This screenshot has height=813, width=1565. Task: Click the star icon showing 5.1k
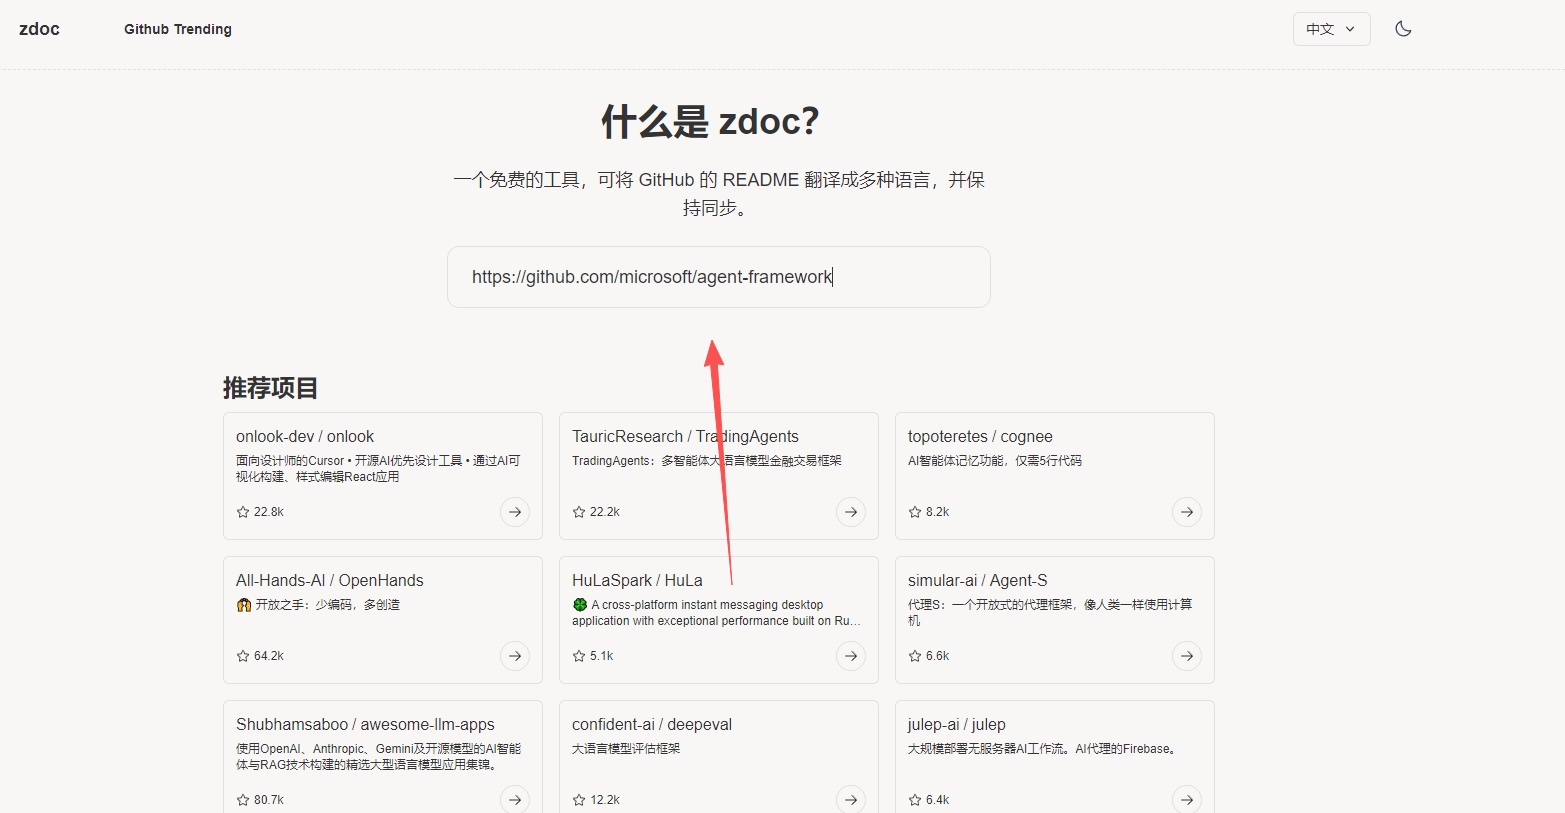pyautogui.click(x=579, y=656)
